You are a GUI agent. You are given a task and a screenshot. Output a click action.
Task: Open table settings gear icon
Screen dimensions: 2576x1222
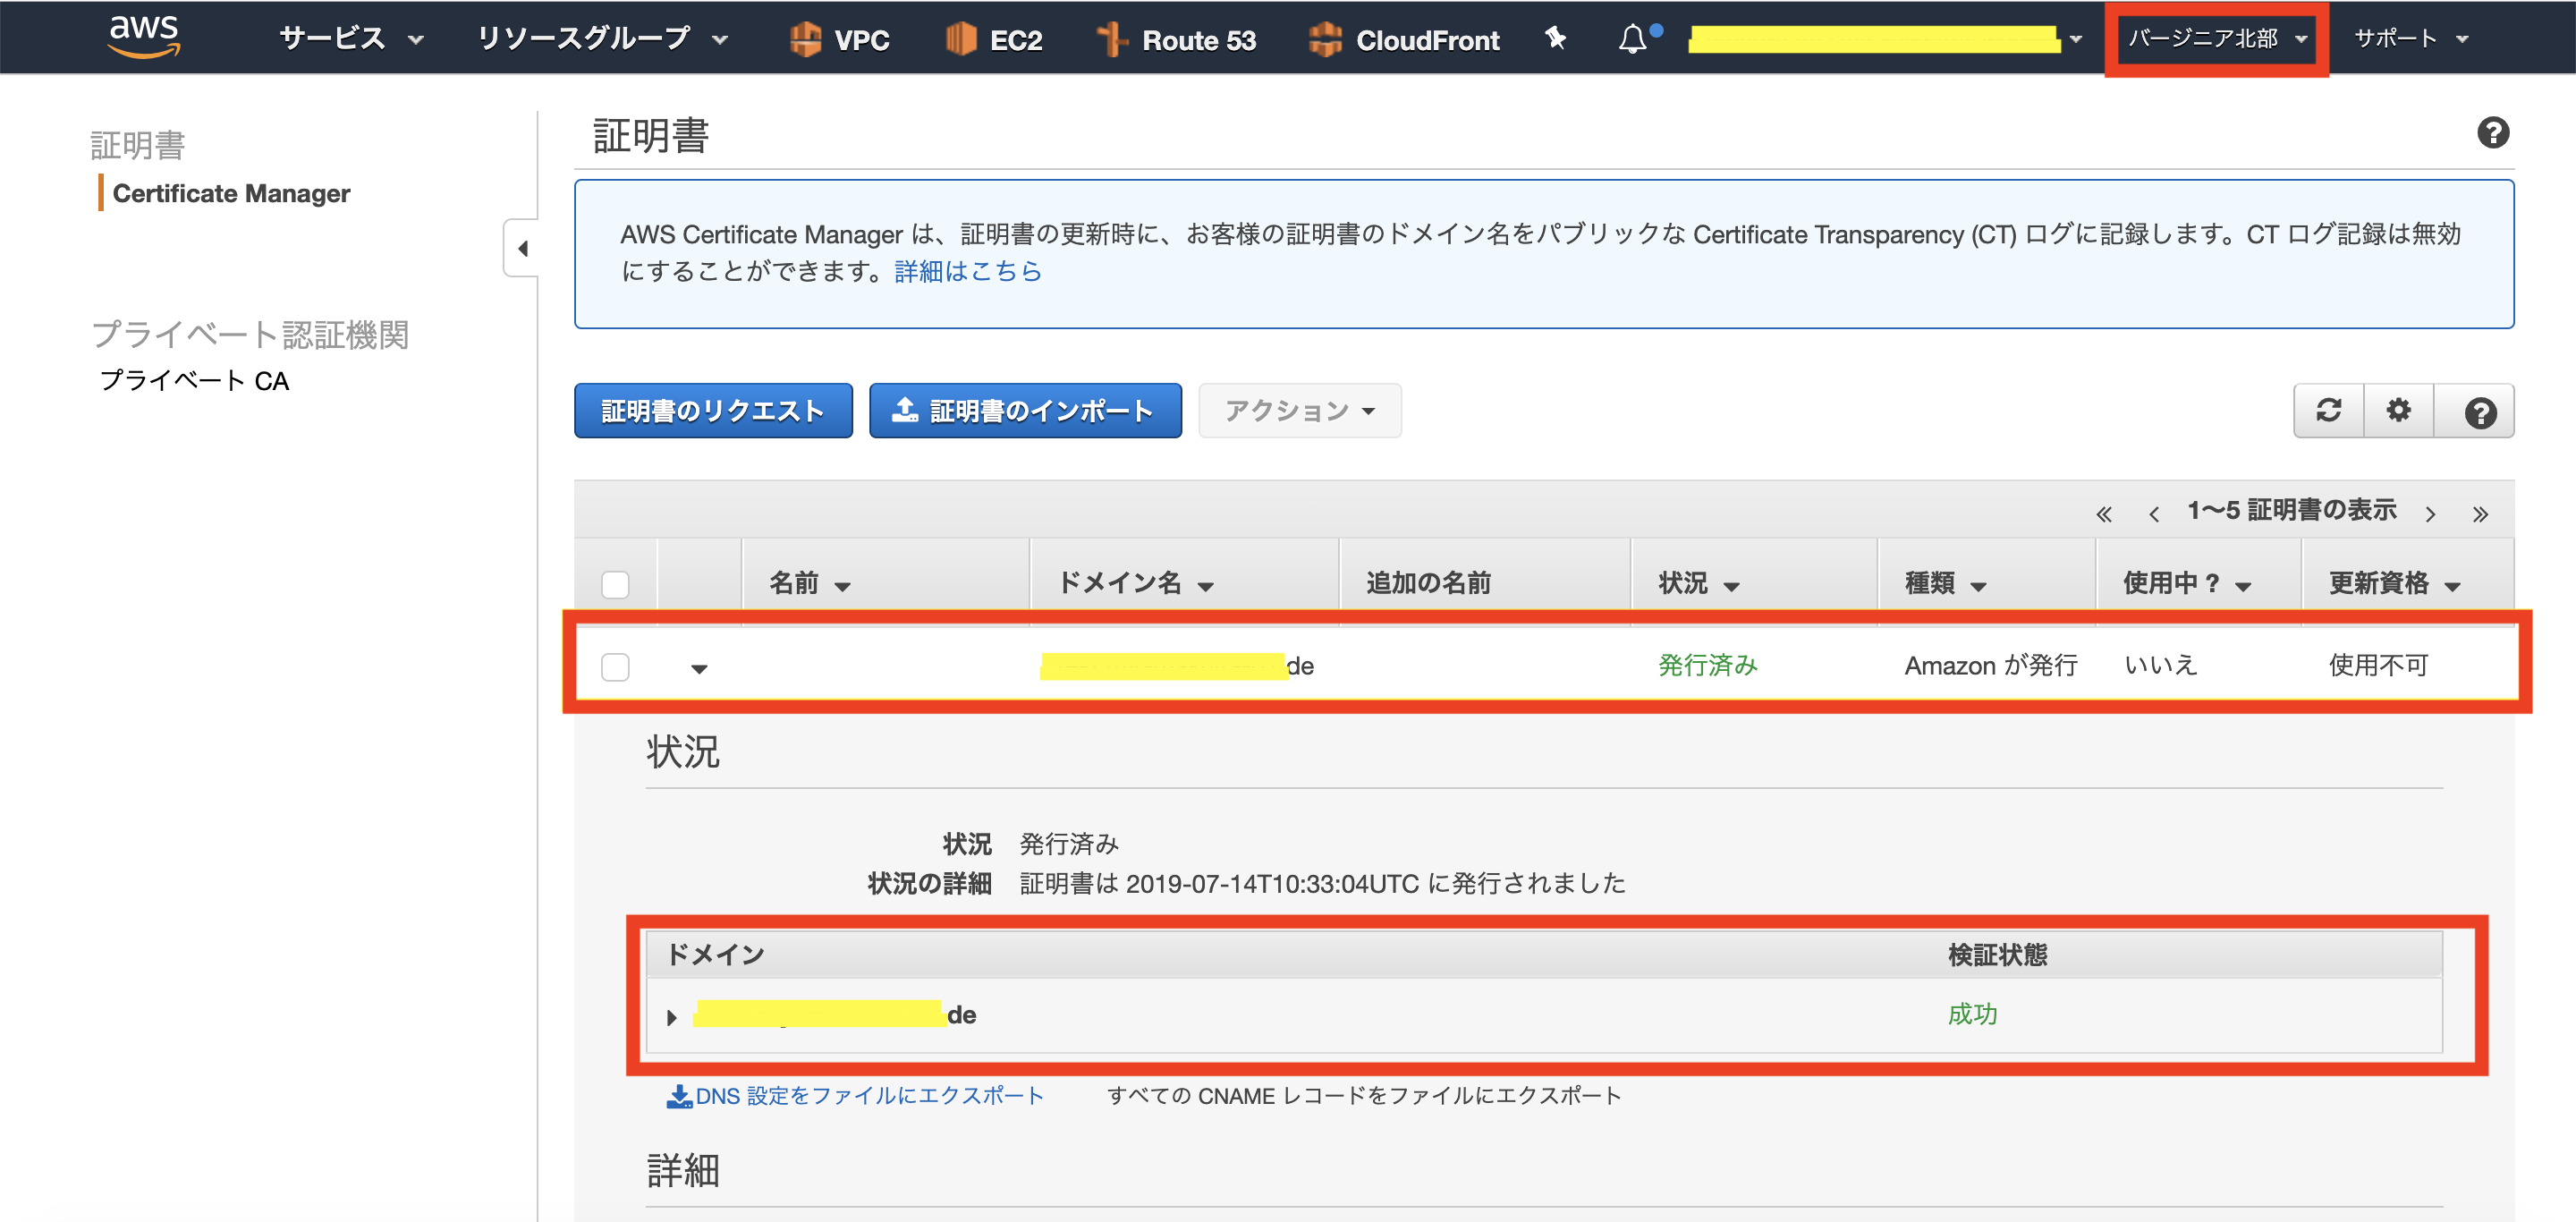pos(2398,410)
